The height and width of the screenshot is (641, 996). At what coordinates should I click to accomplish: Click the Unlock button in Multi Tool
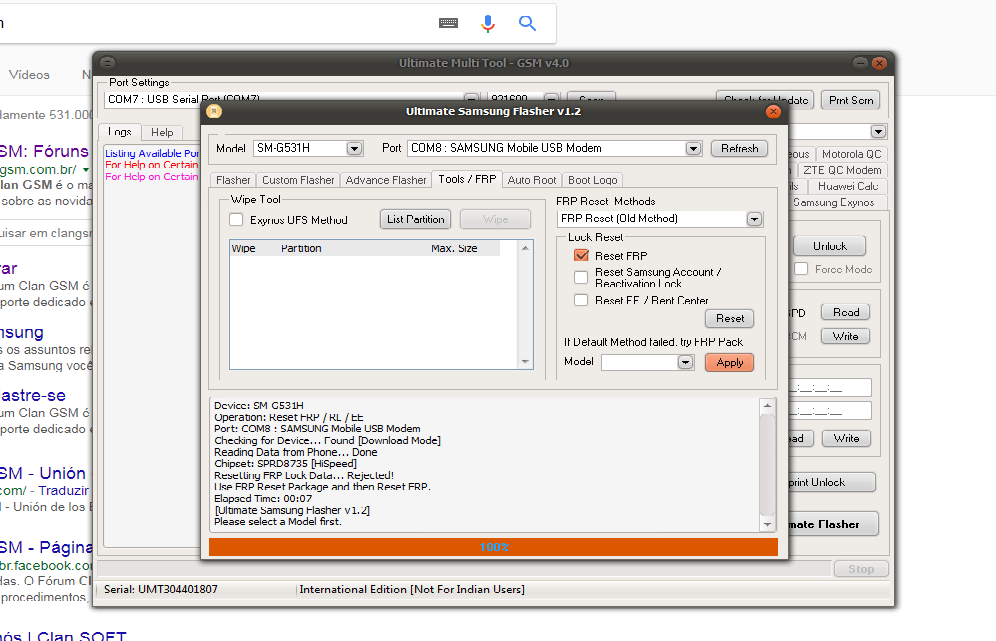[x=830, y=246]
